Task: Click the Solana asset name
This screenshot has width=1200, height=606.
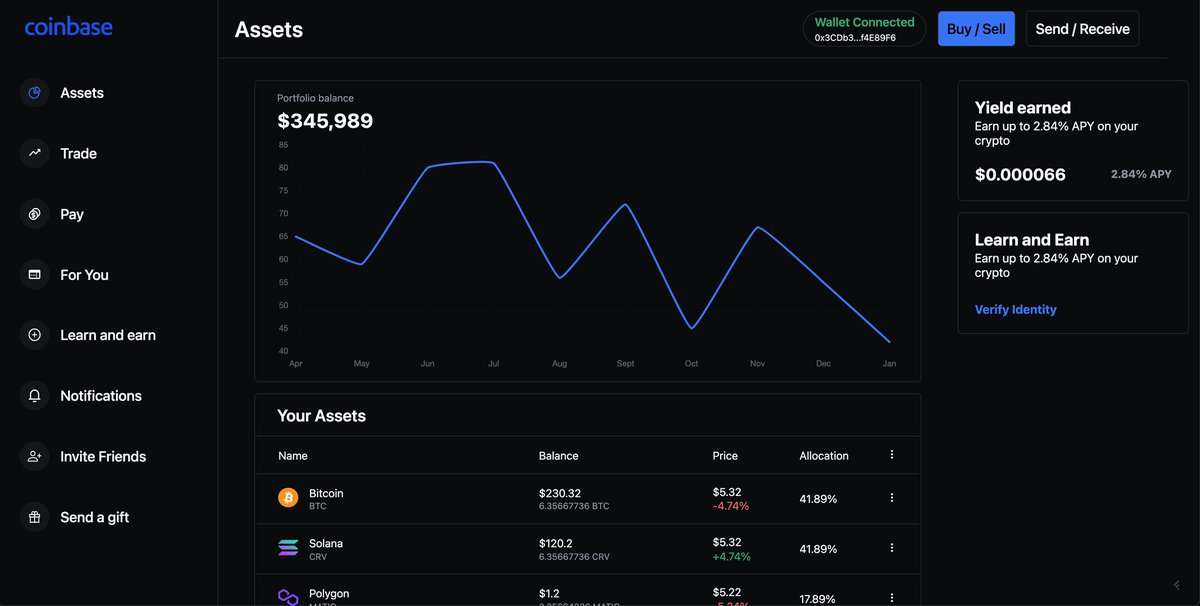Action: 326,543
